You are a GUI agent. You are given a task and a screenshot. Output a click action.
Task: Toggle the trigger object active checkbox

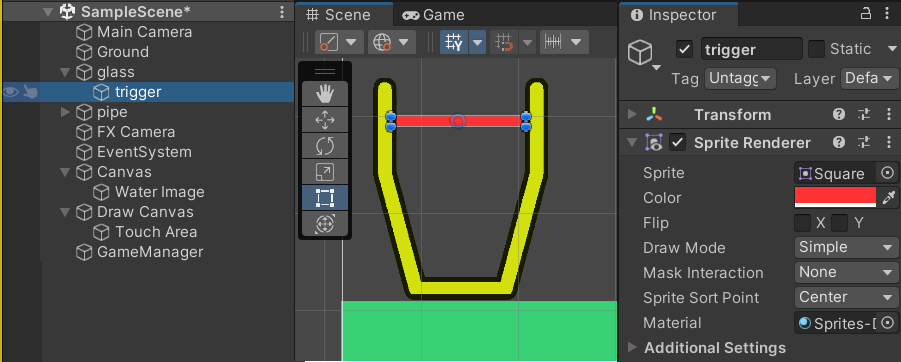(x=684, y=49)
